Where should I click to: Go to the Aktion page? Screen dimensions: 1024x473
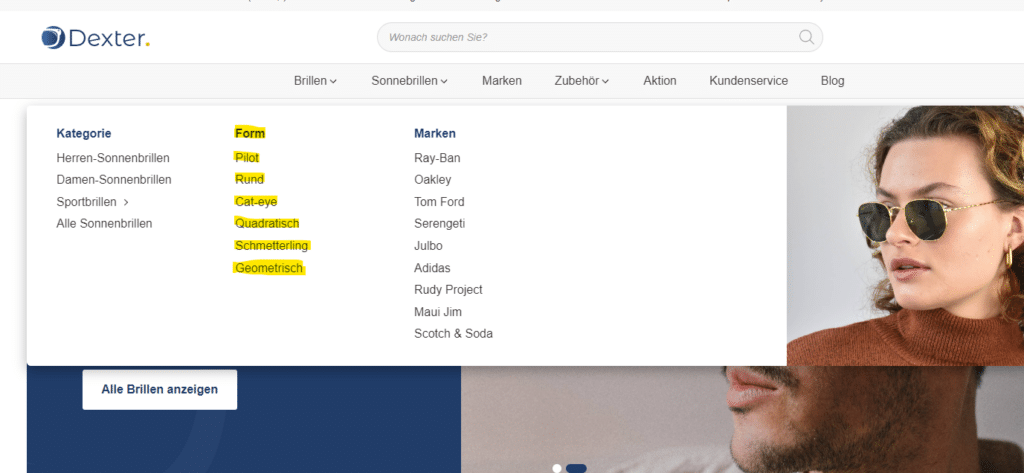(660, 81)
